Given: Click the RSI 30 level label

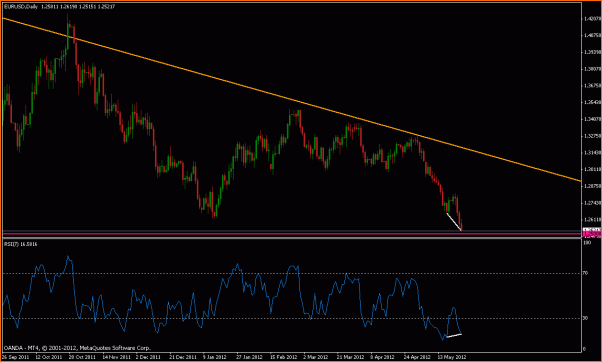Looking at the screenshot, I should 585,318.
